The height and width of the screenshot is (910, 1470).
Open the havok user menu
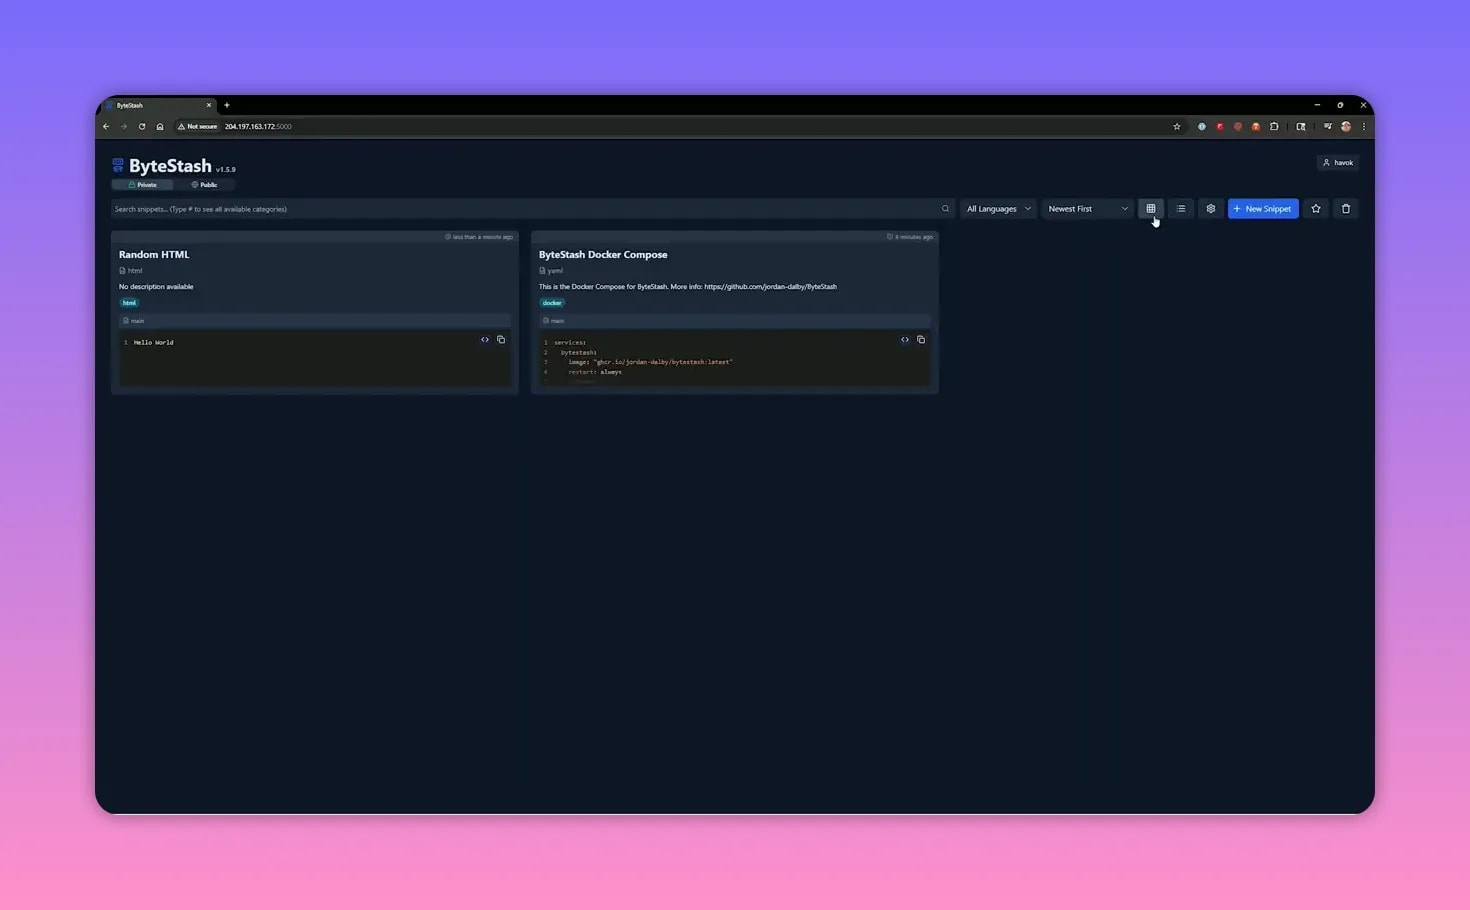(x=1338, y=163)
